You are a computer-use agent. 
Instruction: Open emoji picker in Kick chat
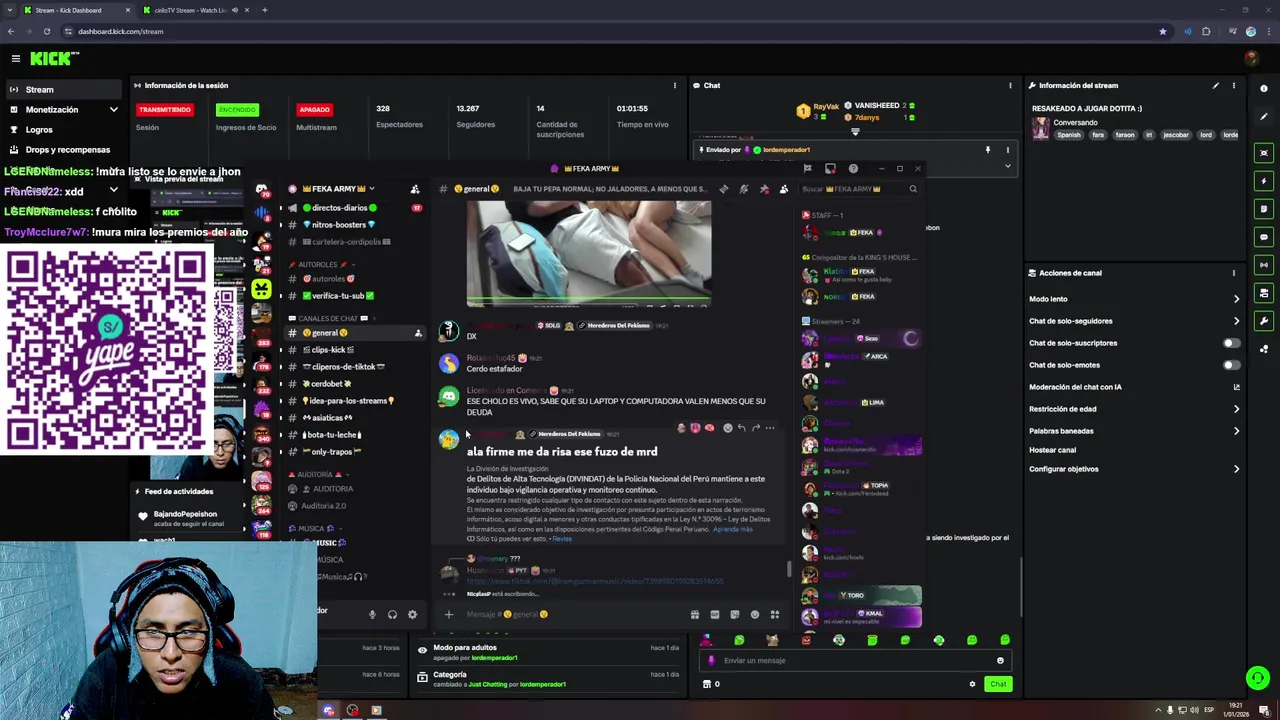coord(1000,660)
